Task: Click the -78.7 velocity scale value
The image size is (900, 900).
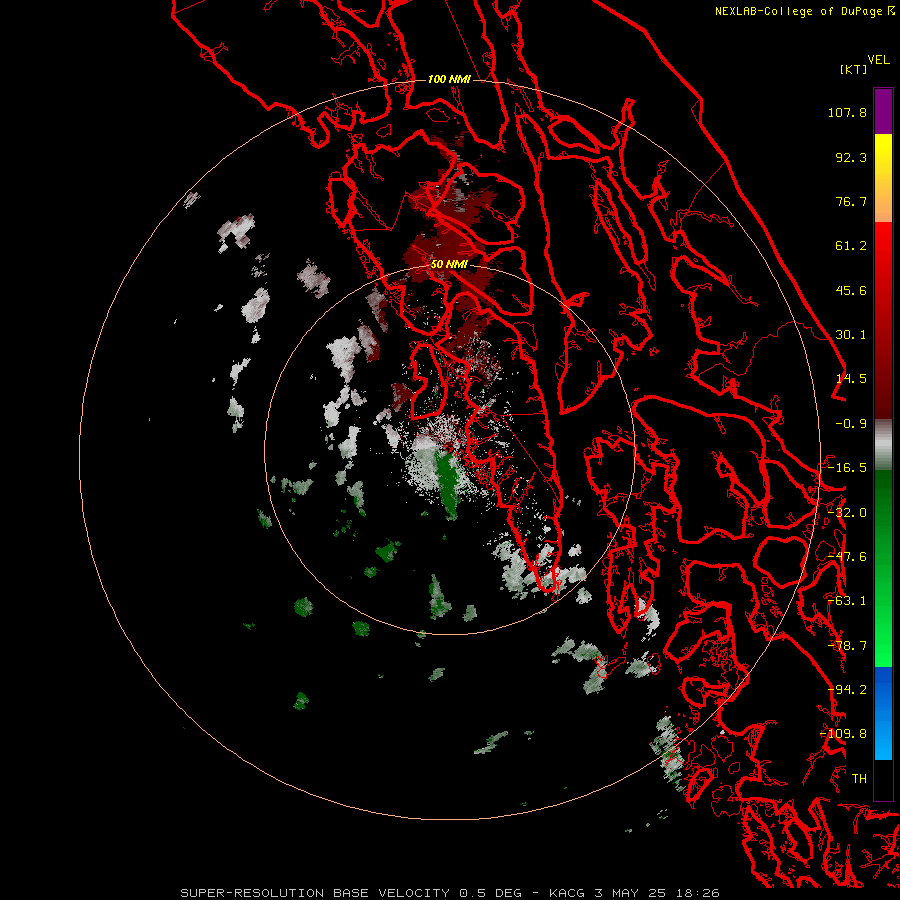Action: click(x=847, y=646)
